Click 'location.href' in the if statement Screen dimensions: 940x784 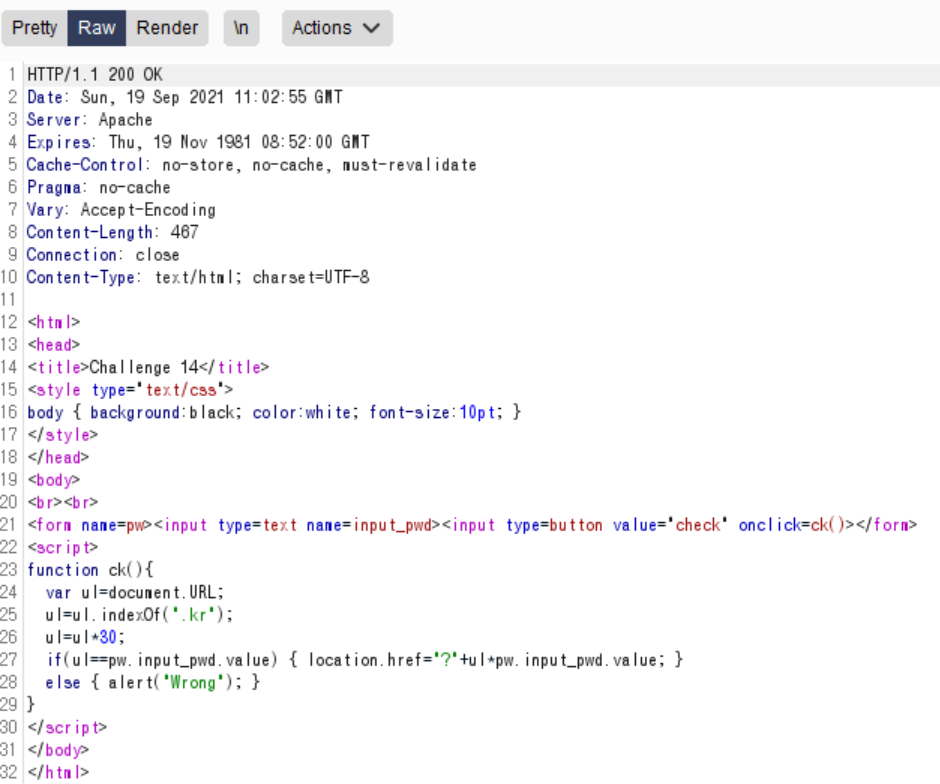pyautogui.click(x=367, y=660)
